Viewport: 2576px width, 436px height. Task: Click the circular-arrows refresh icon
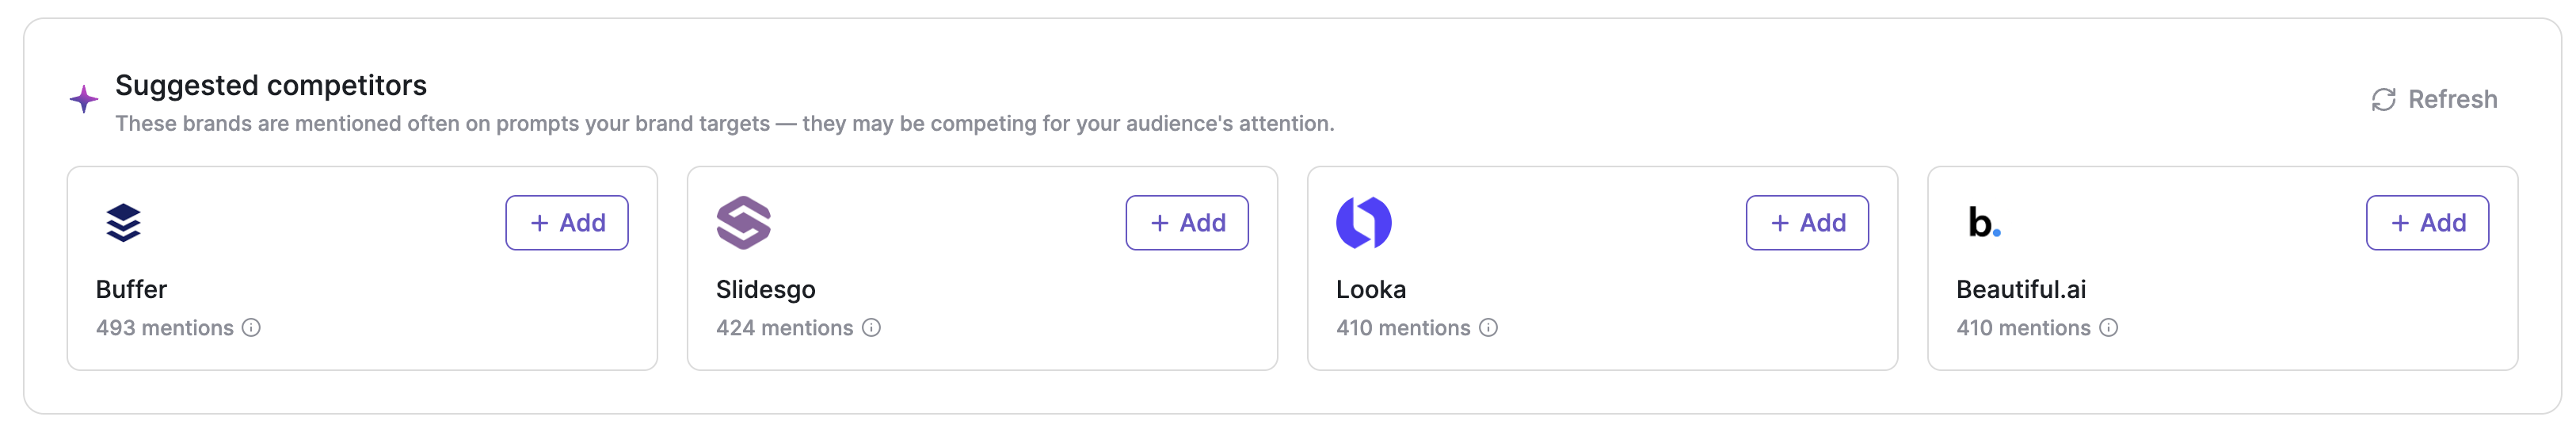point(2384,100)
